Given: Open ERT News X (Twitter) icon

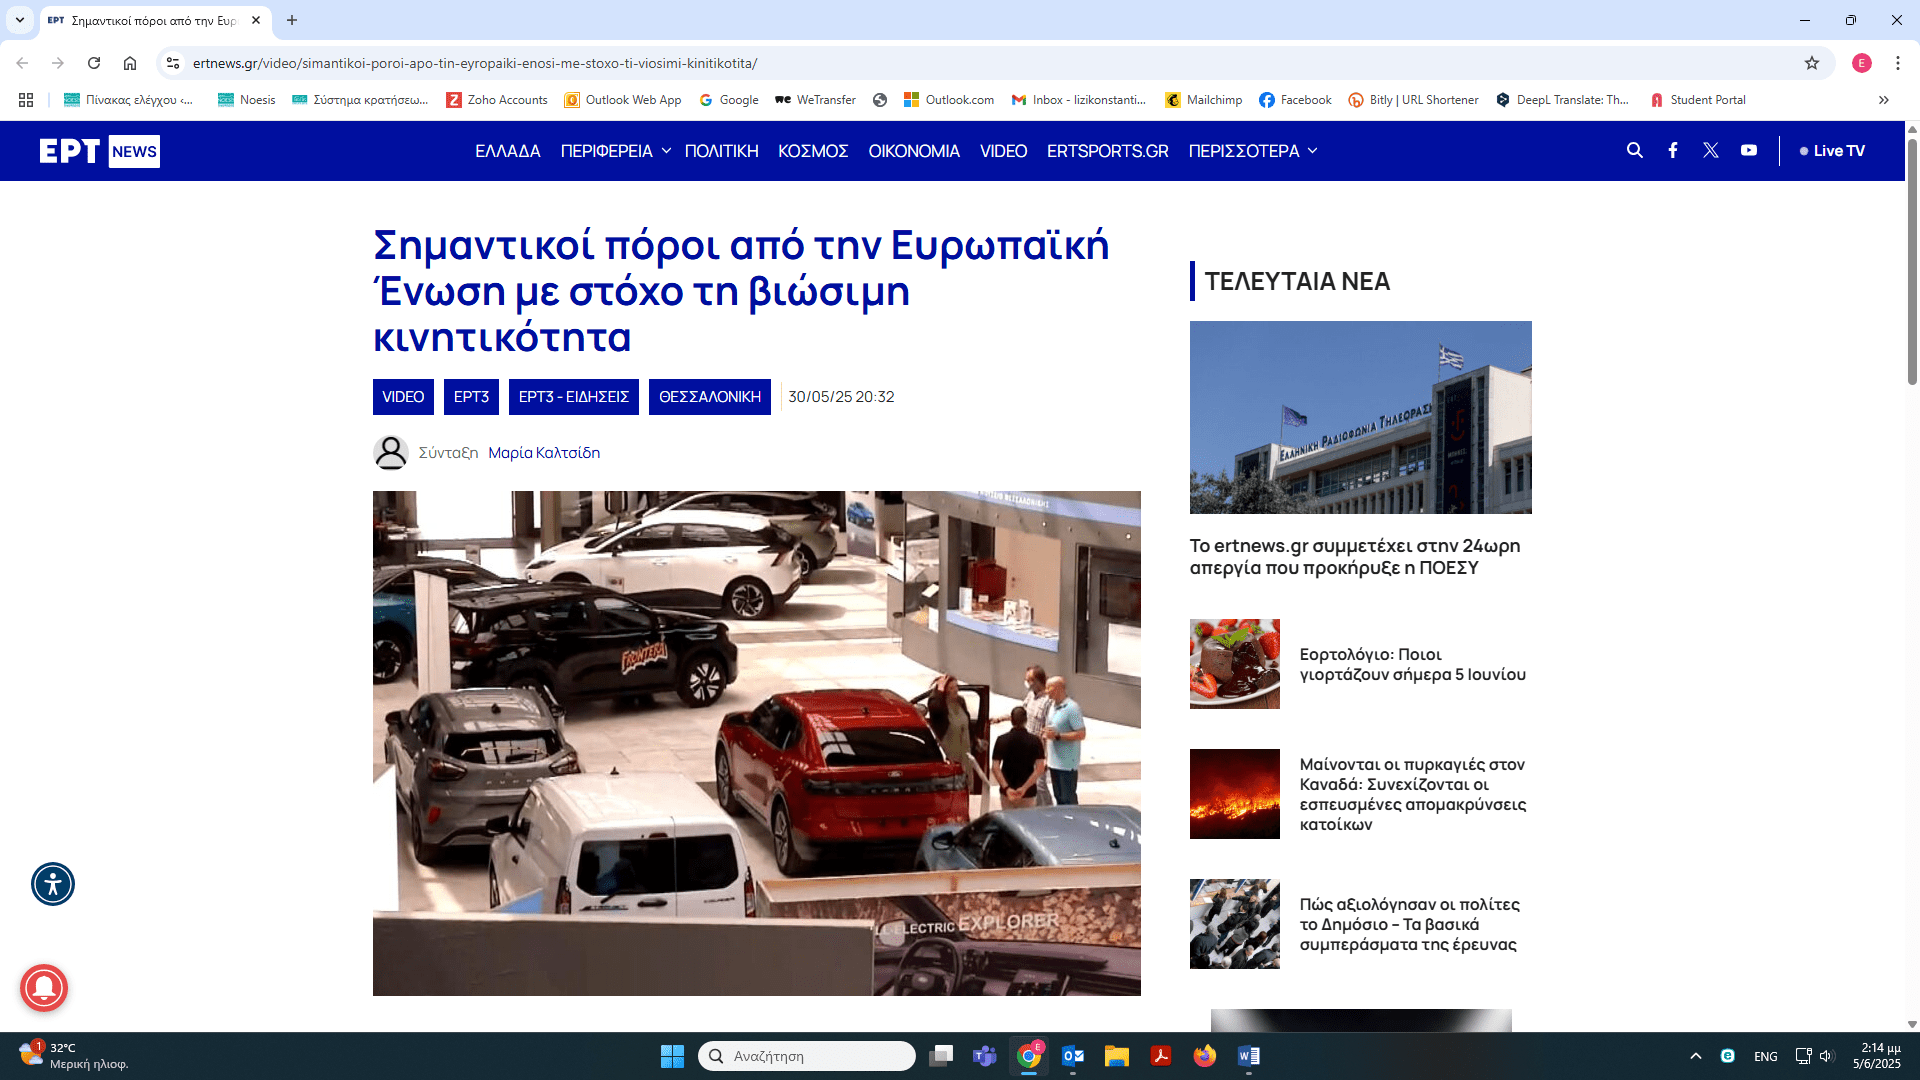Looking at the screenshot, I should click(x=1711, y=150).
